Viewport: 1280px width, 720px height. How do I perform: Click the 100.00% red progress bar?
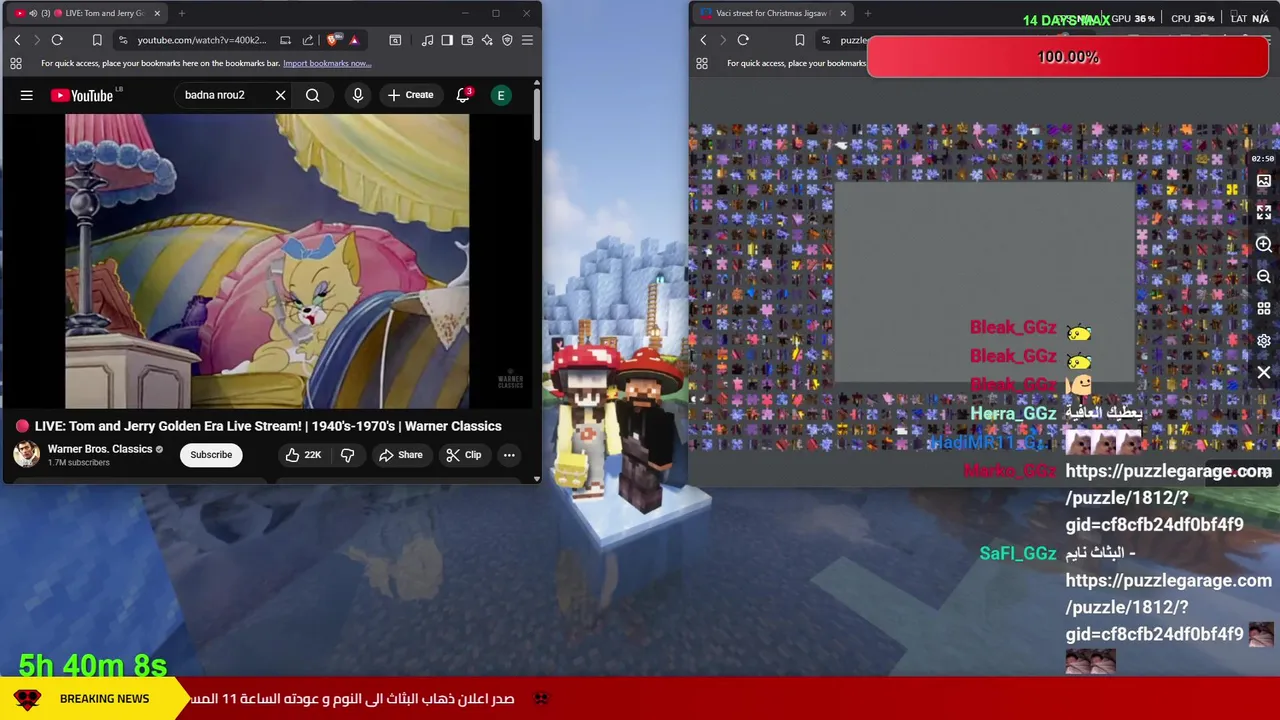[x=1068, y=57]
